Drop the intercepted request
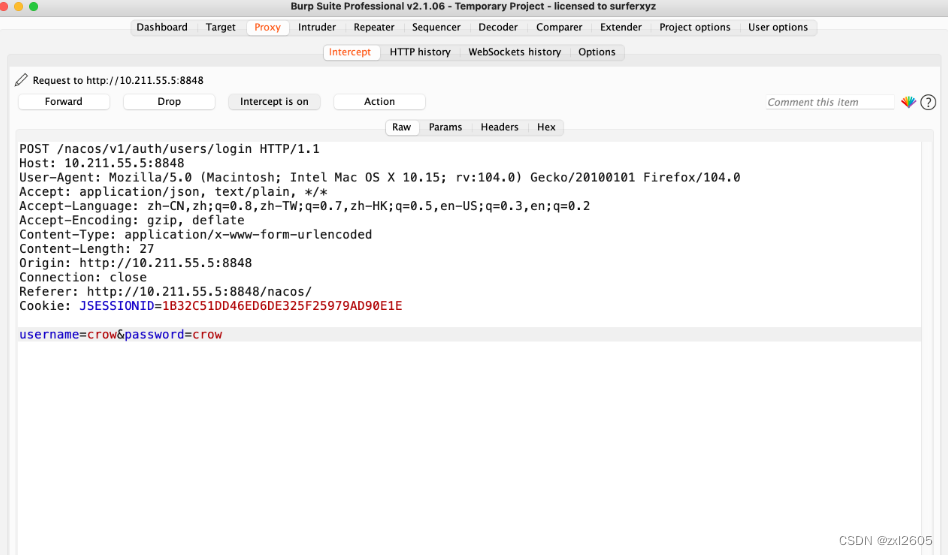Screen dimensions: 948x555 (169, 102)
